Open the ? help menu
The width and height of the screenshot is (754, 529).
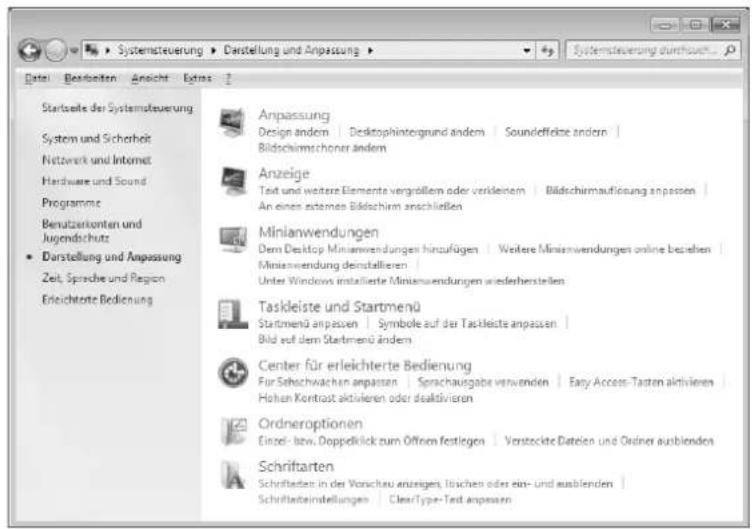click(x=228, y=78)
